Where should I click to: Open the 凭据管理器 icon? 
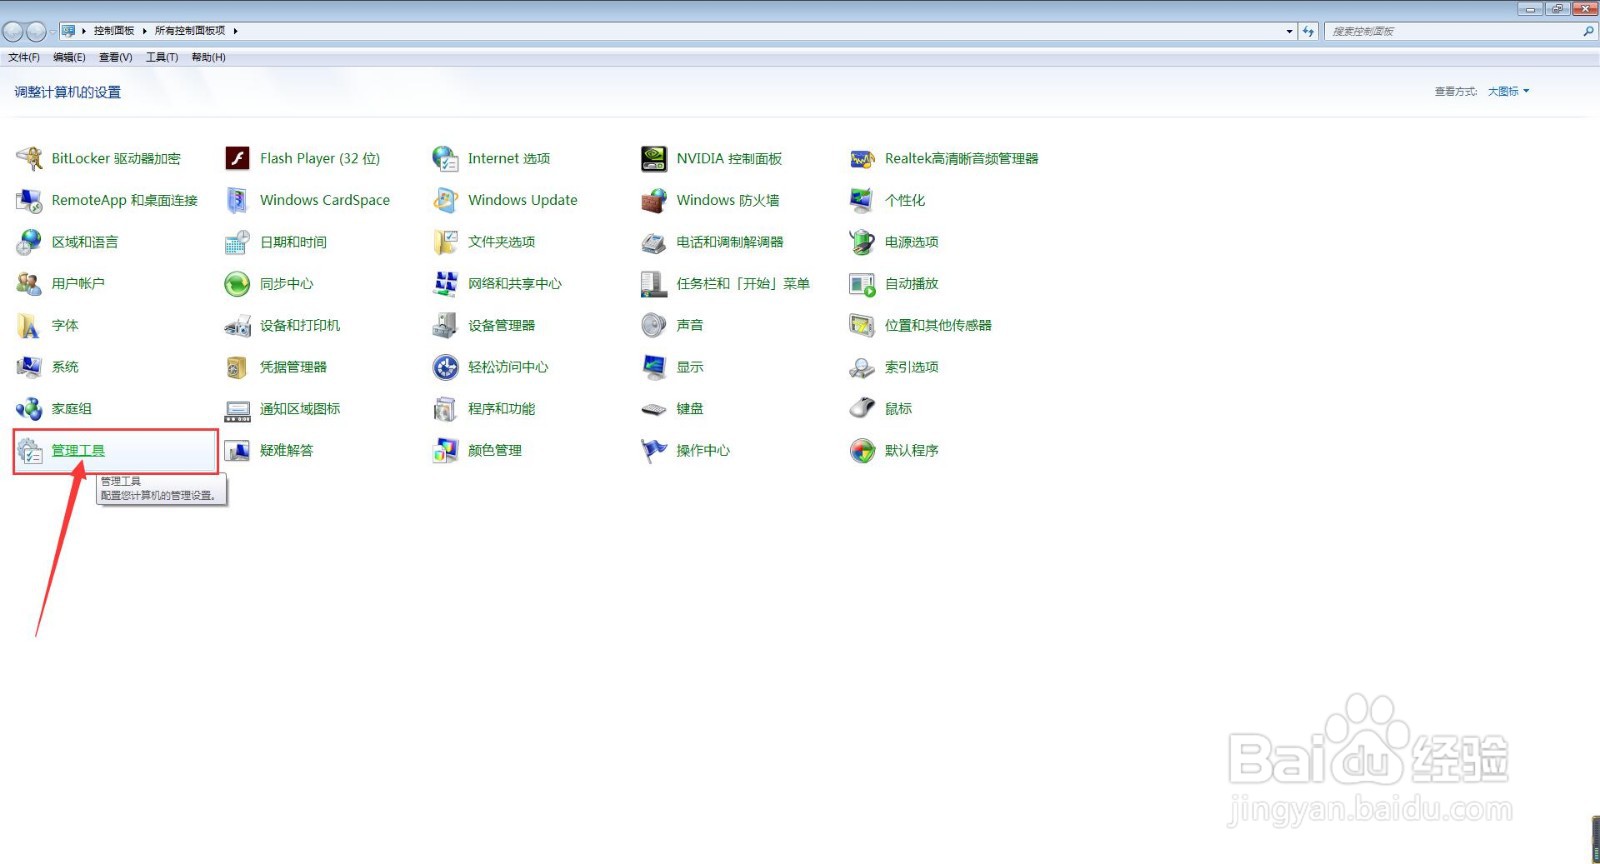click(237, 367)
